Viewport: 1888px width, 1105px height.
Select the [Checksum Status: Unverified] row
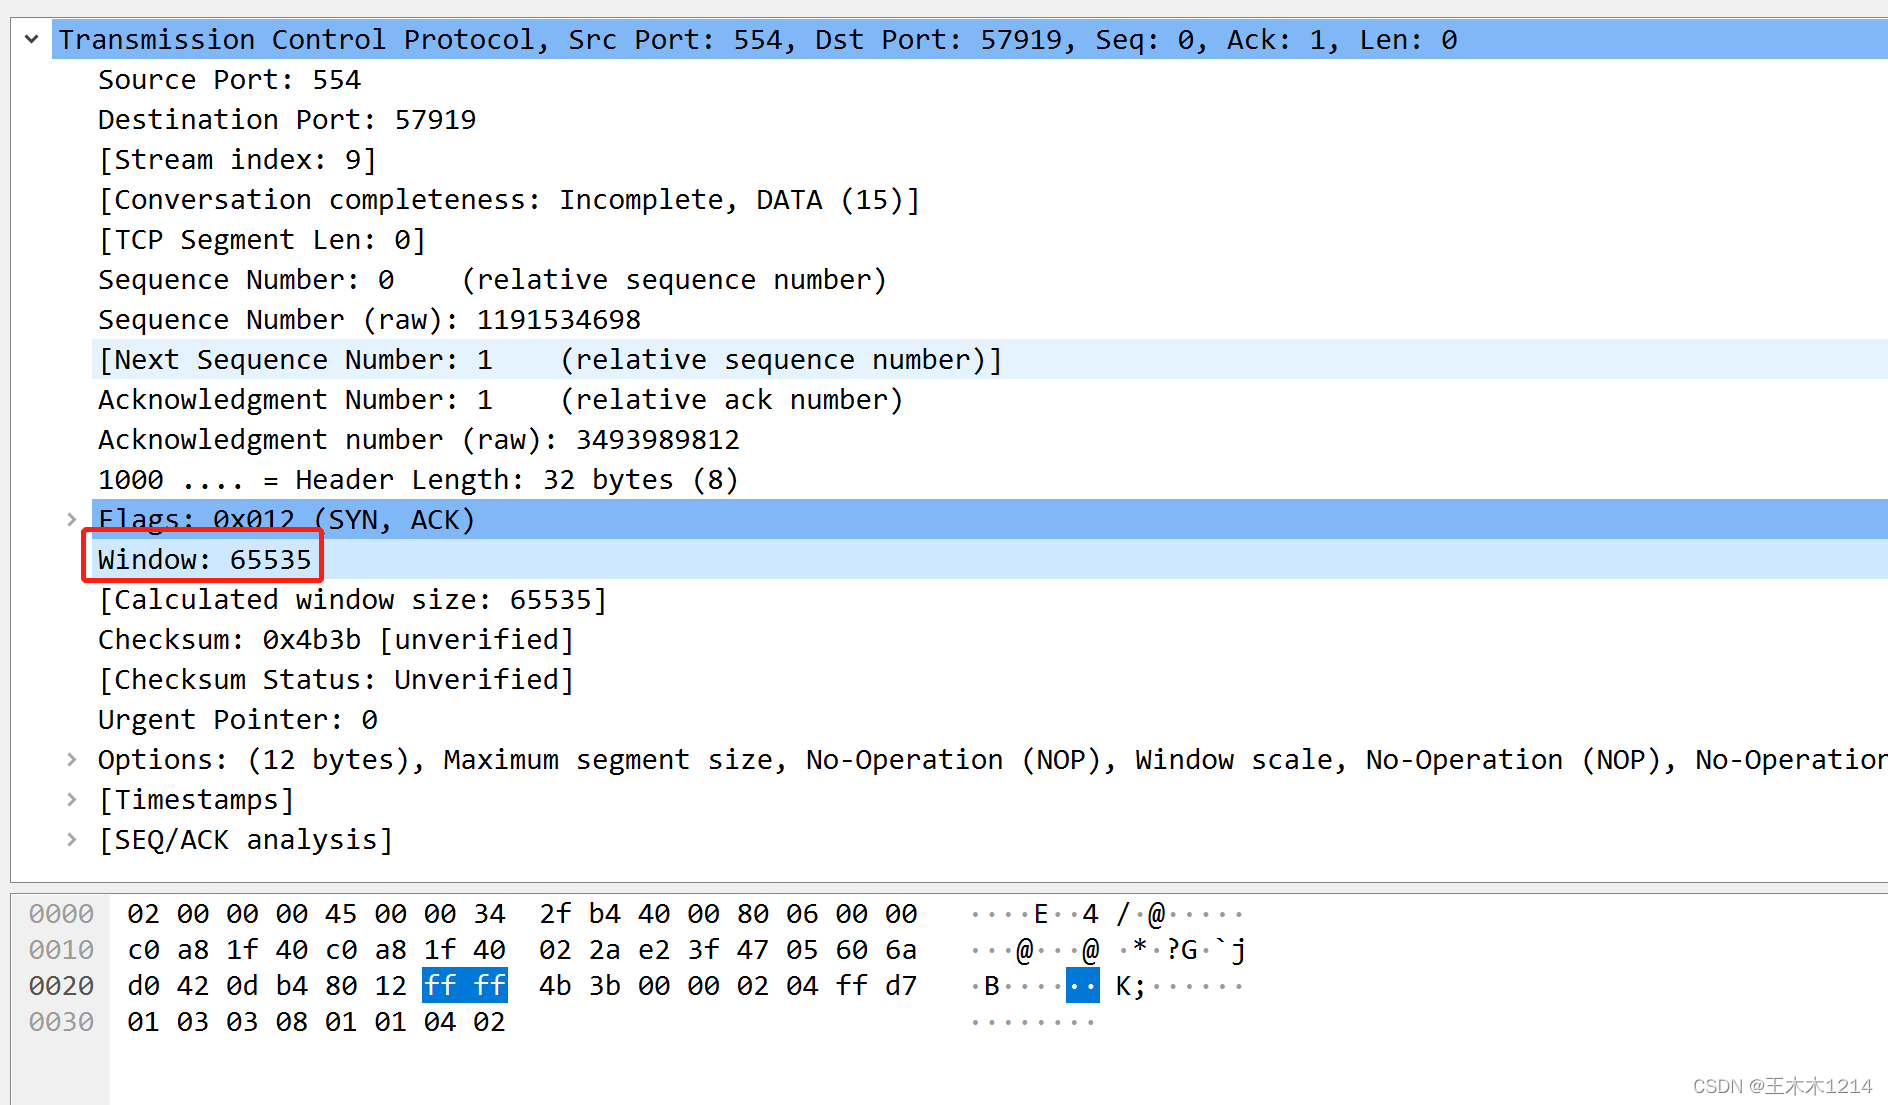point(990,679)
